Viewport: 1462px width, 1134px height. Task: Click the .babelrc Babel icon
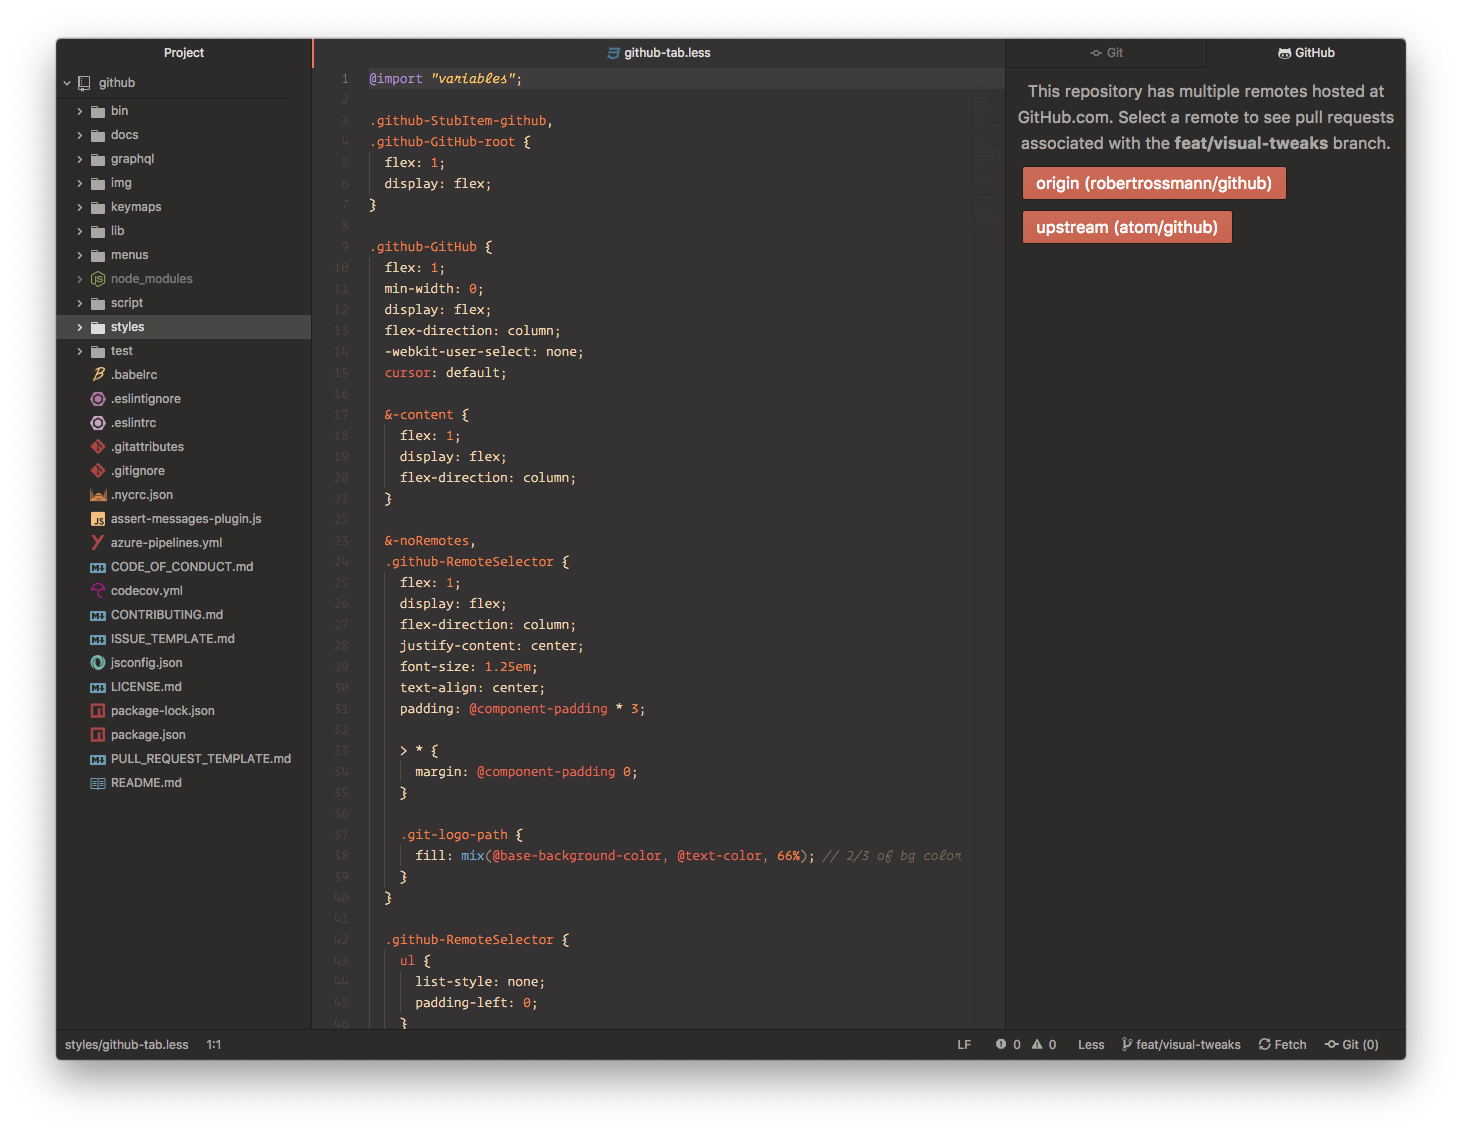[98, 375]
